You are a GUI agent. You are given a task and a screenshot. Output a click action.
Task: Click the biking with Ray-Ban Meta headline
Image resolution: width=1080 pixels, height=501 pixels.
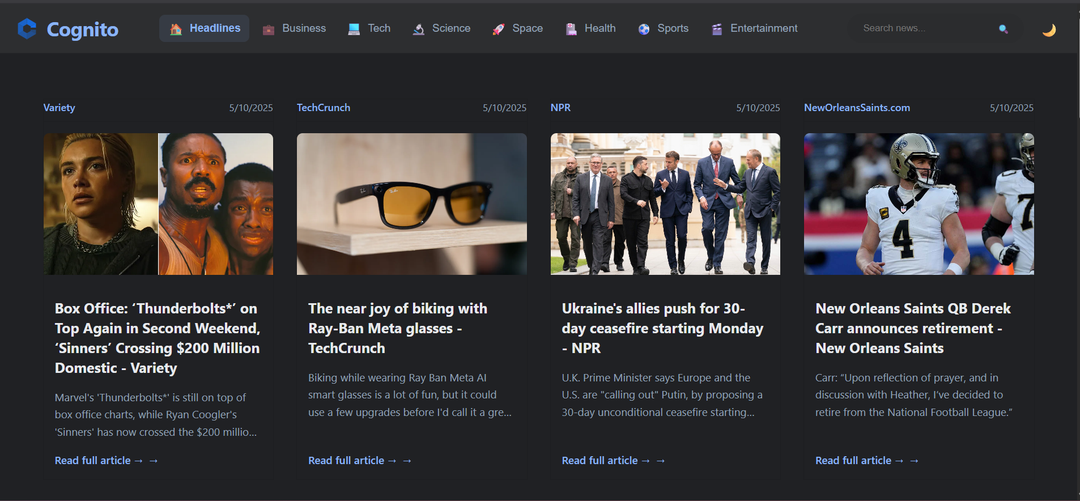(x=397, y=328)
